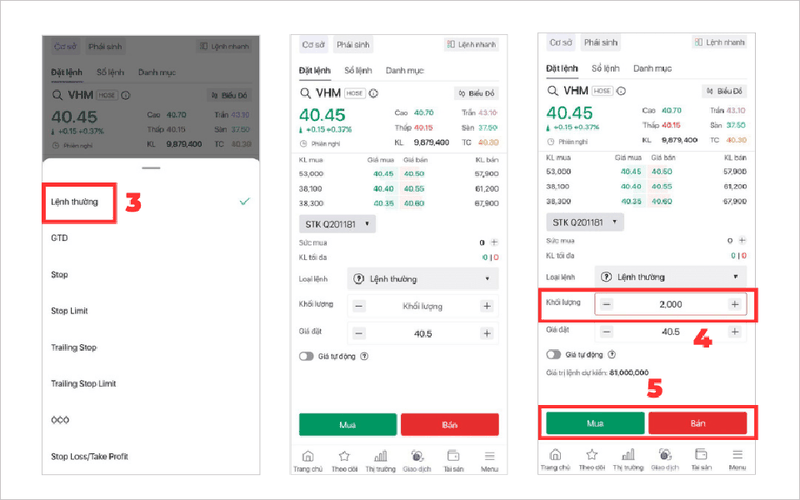Choose Trailing Stop order type
Image resolution: width=800 pixels, height=500 pixels.
tap(74, 347)
